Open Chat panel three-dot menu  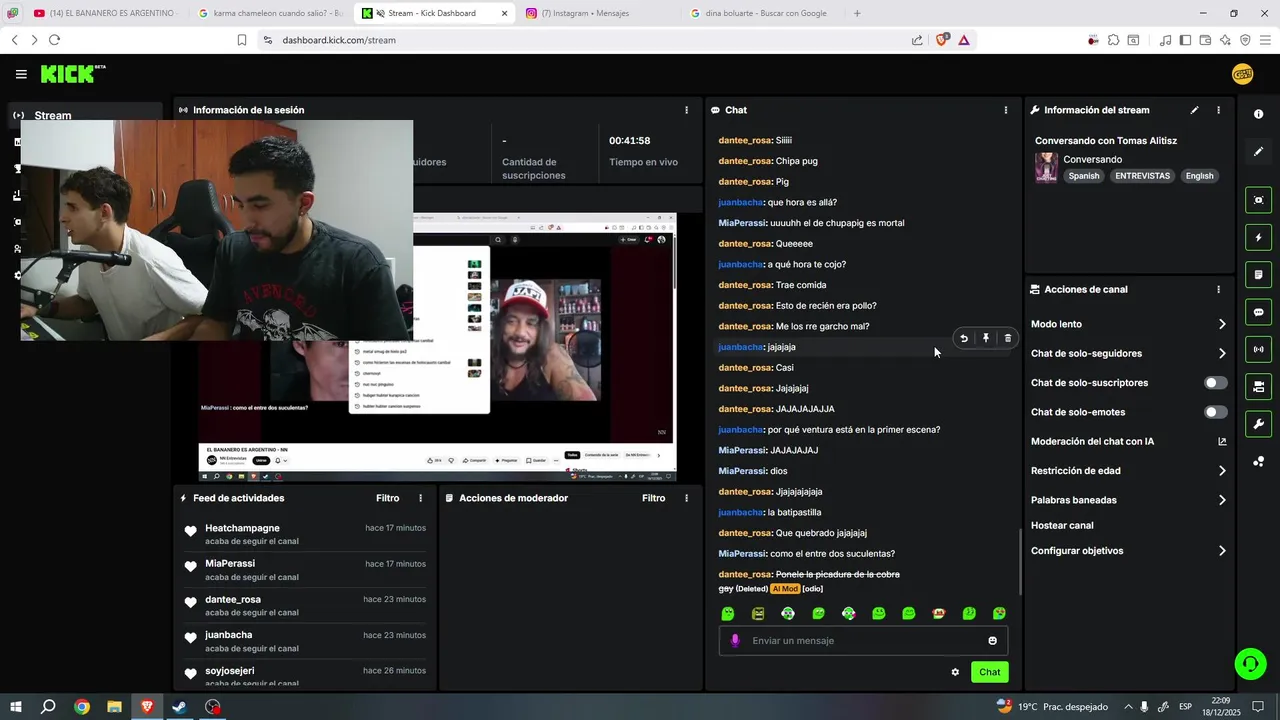point(1006,110)
